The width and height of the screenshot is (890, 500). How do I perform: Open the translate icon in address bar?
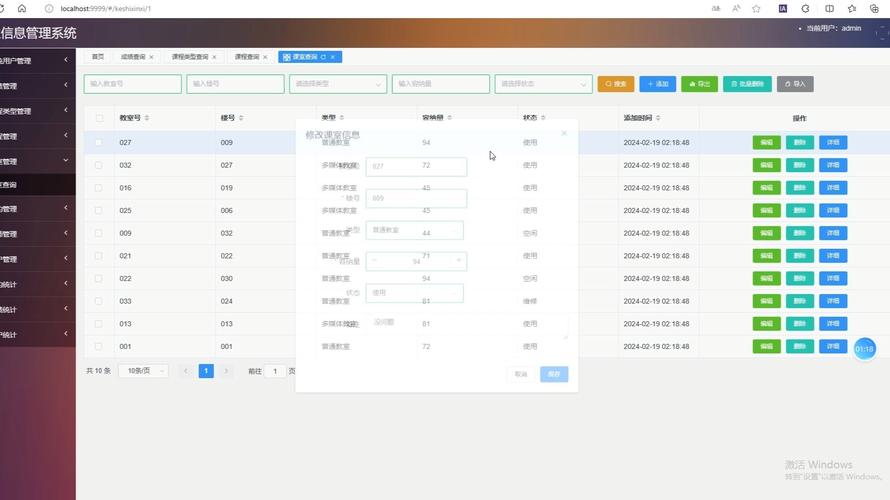(716, 9)
